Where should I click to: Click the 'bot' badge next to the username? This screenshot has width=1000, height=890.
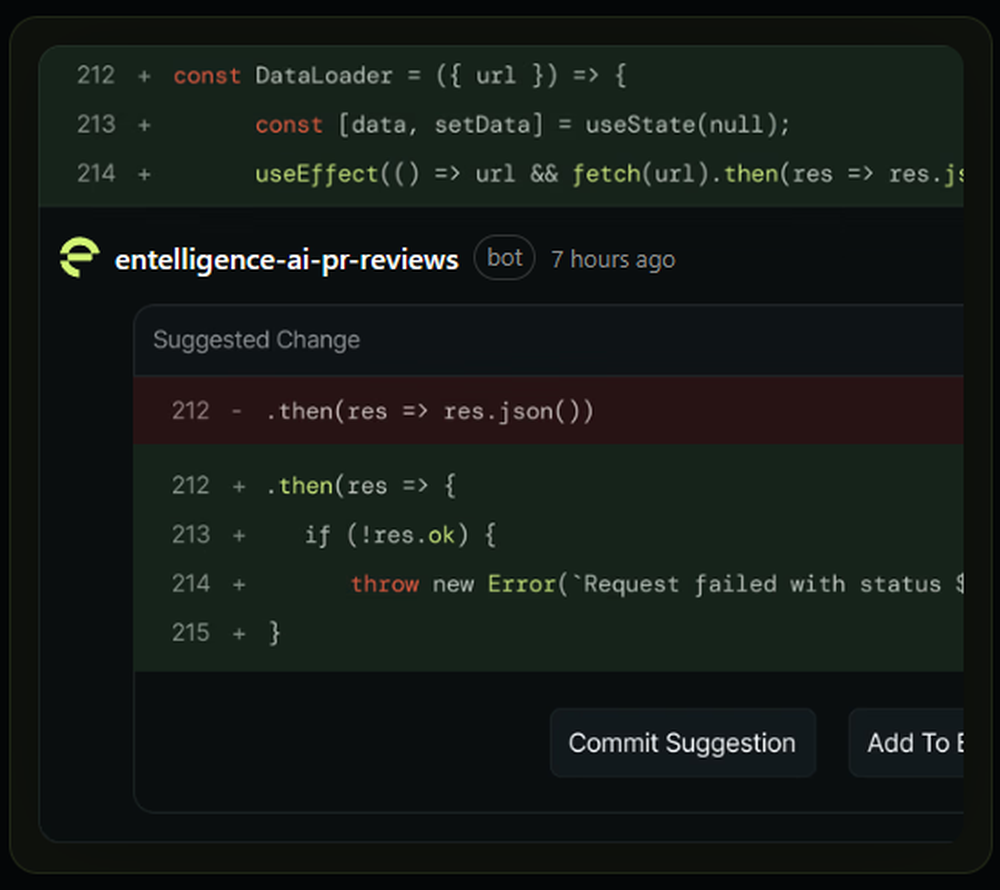point(504,257)
